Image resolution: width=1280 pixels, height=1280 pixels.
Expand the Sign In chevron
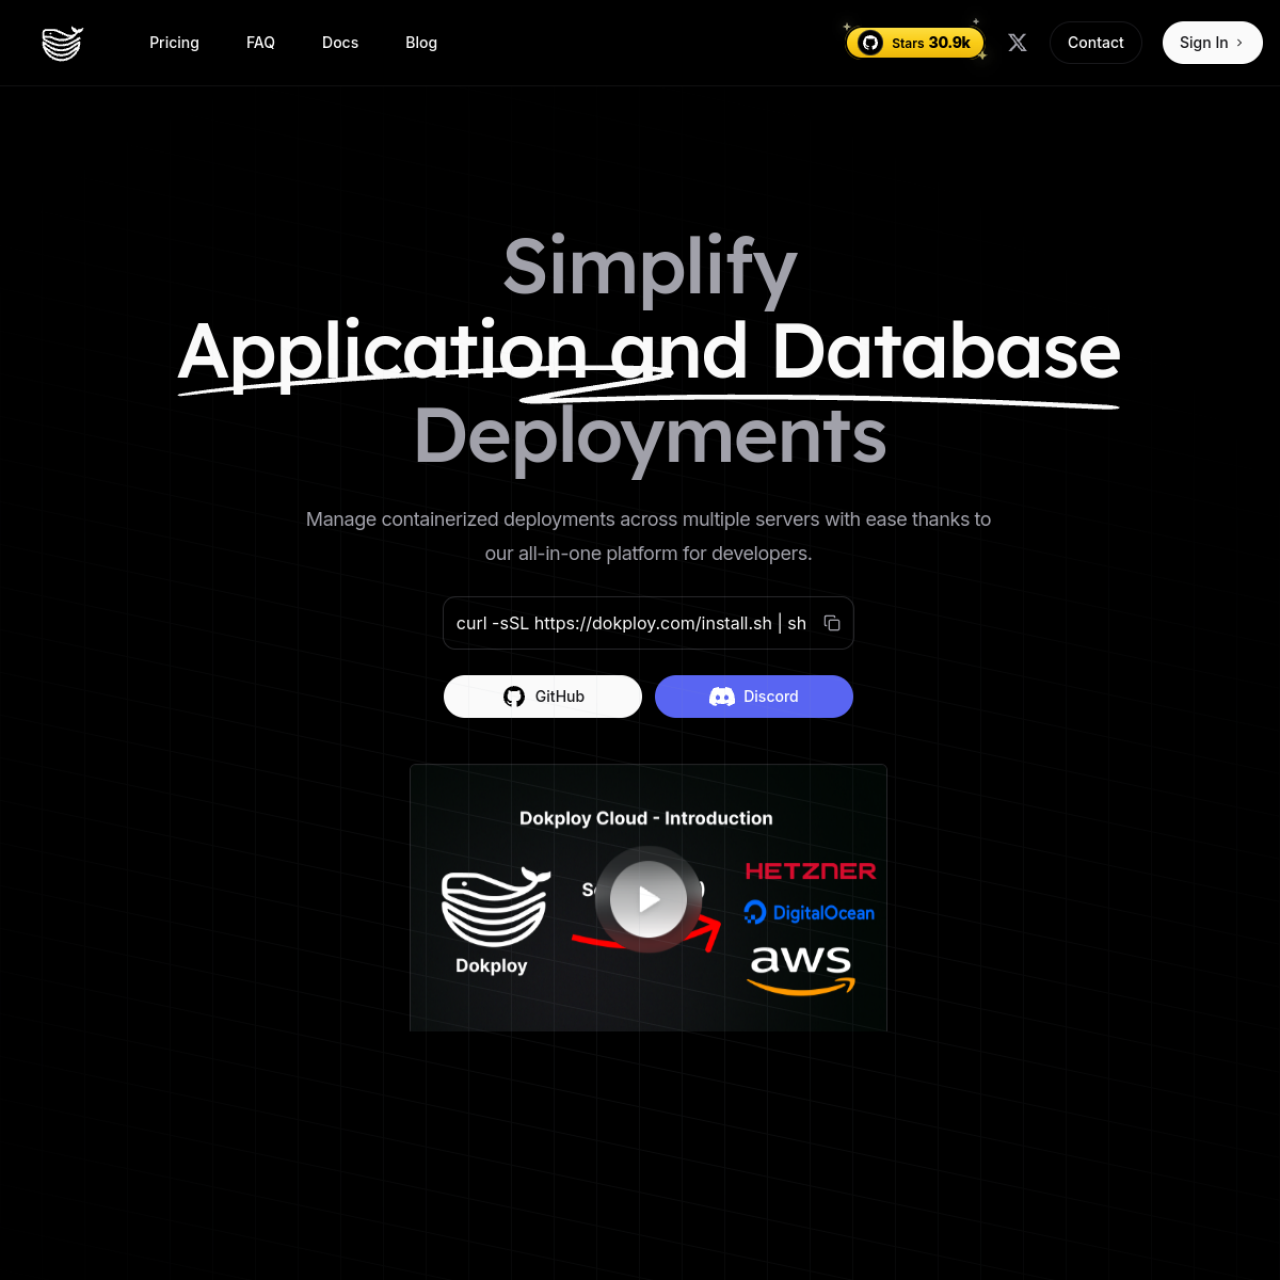(1239, 43)
